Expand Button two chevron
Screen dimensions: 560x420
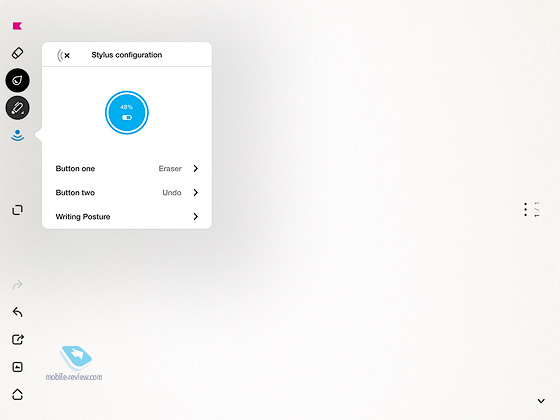click(x=195, y=192)
